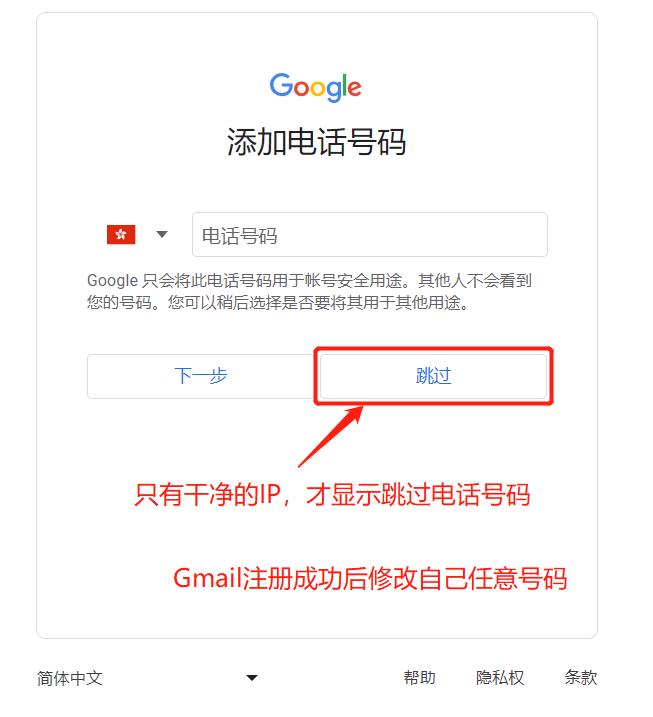Open the 隐私权 link
This screenshot has height=717, width=653.
pyautogui.click(x=500, y=678)
